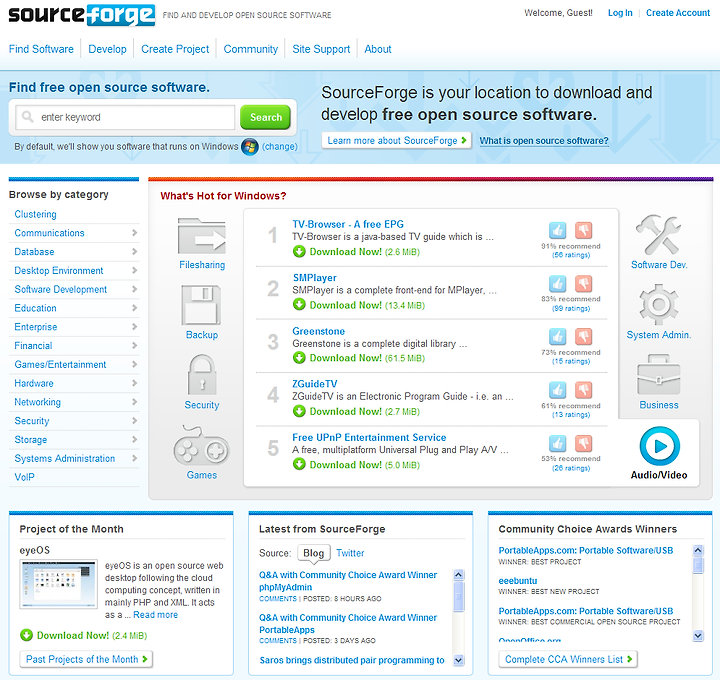
Task: Open the VoIP category
Action: click(24, 477)
